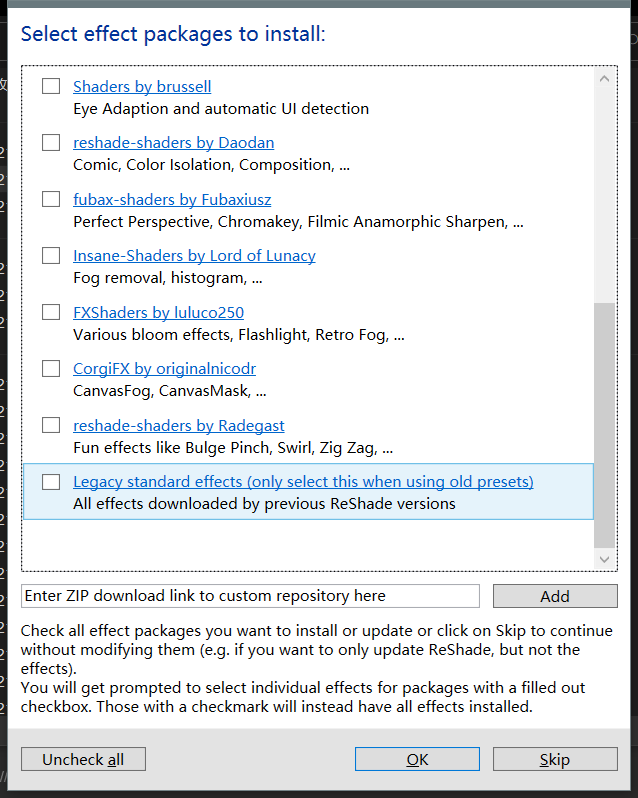Image resolution: width=638 pixels, height=798 pixels.
Task: Select 'Eye Adaption and automatic UI detection' text
Action: tap(221, 109)
